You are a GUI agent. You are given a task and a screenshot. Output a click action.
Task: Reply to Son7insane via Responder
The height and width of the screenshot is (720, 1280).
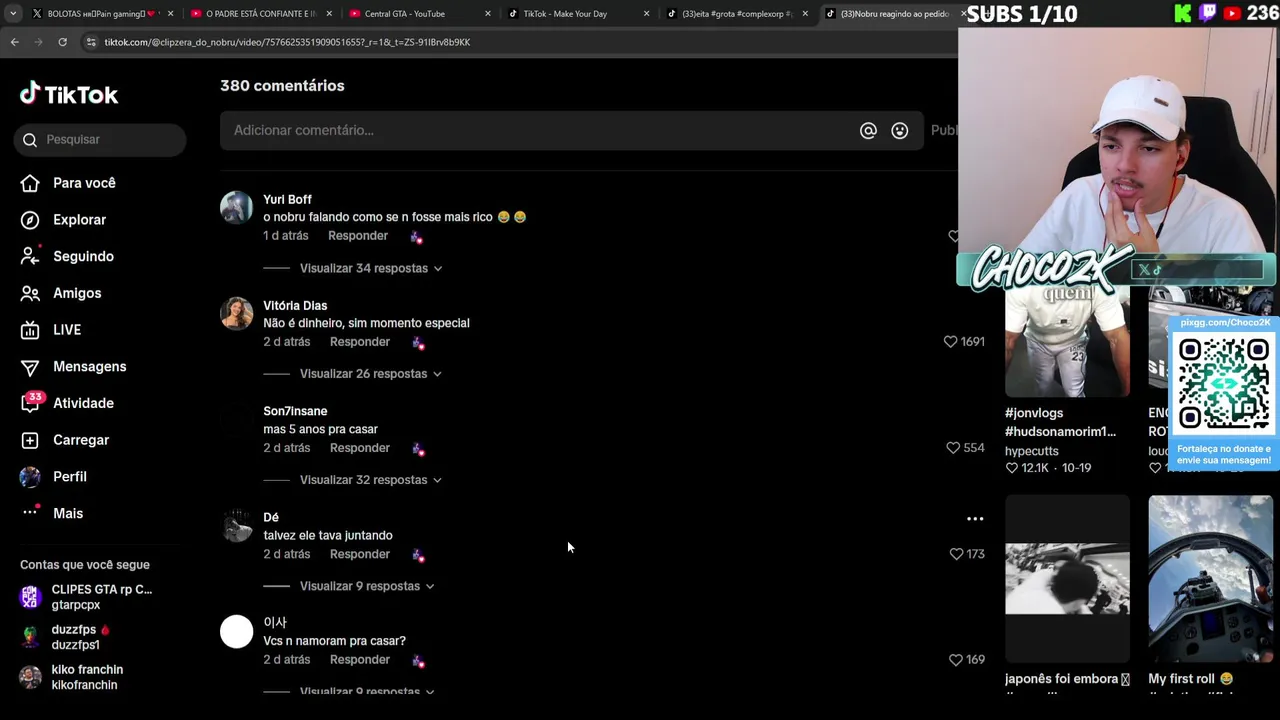pos(360,448)
